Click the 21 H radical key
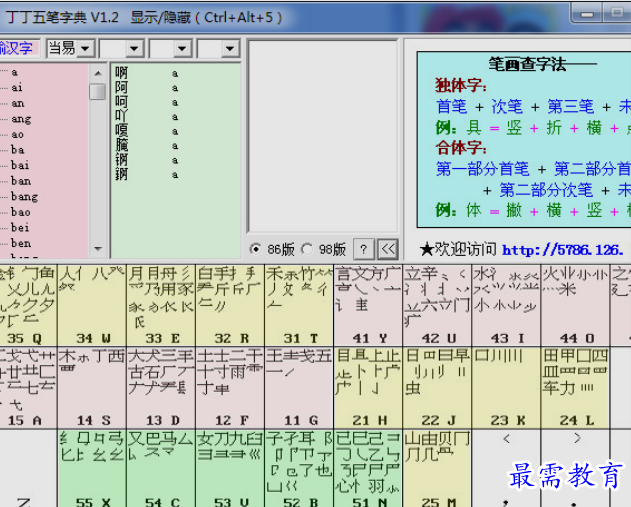This screenshot has width=631, height=507. click(x=368, y=387)
